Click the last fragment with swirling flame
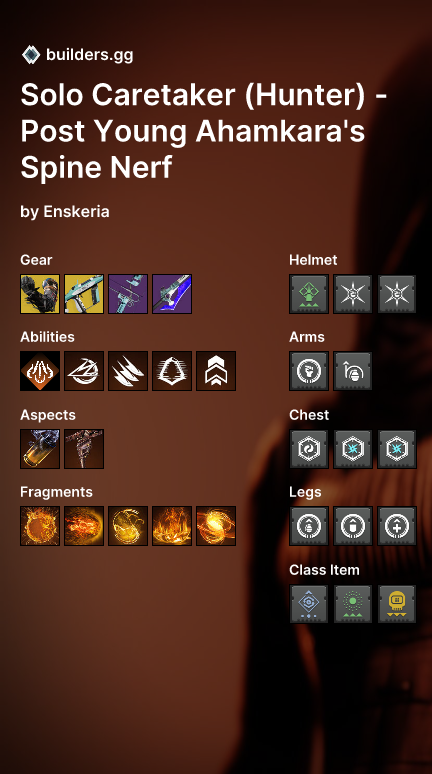This screenshot has width=432, height=774. coord(216,526)
